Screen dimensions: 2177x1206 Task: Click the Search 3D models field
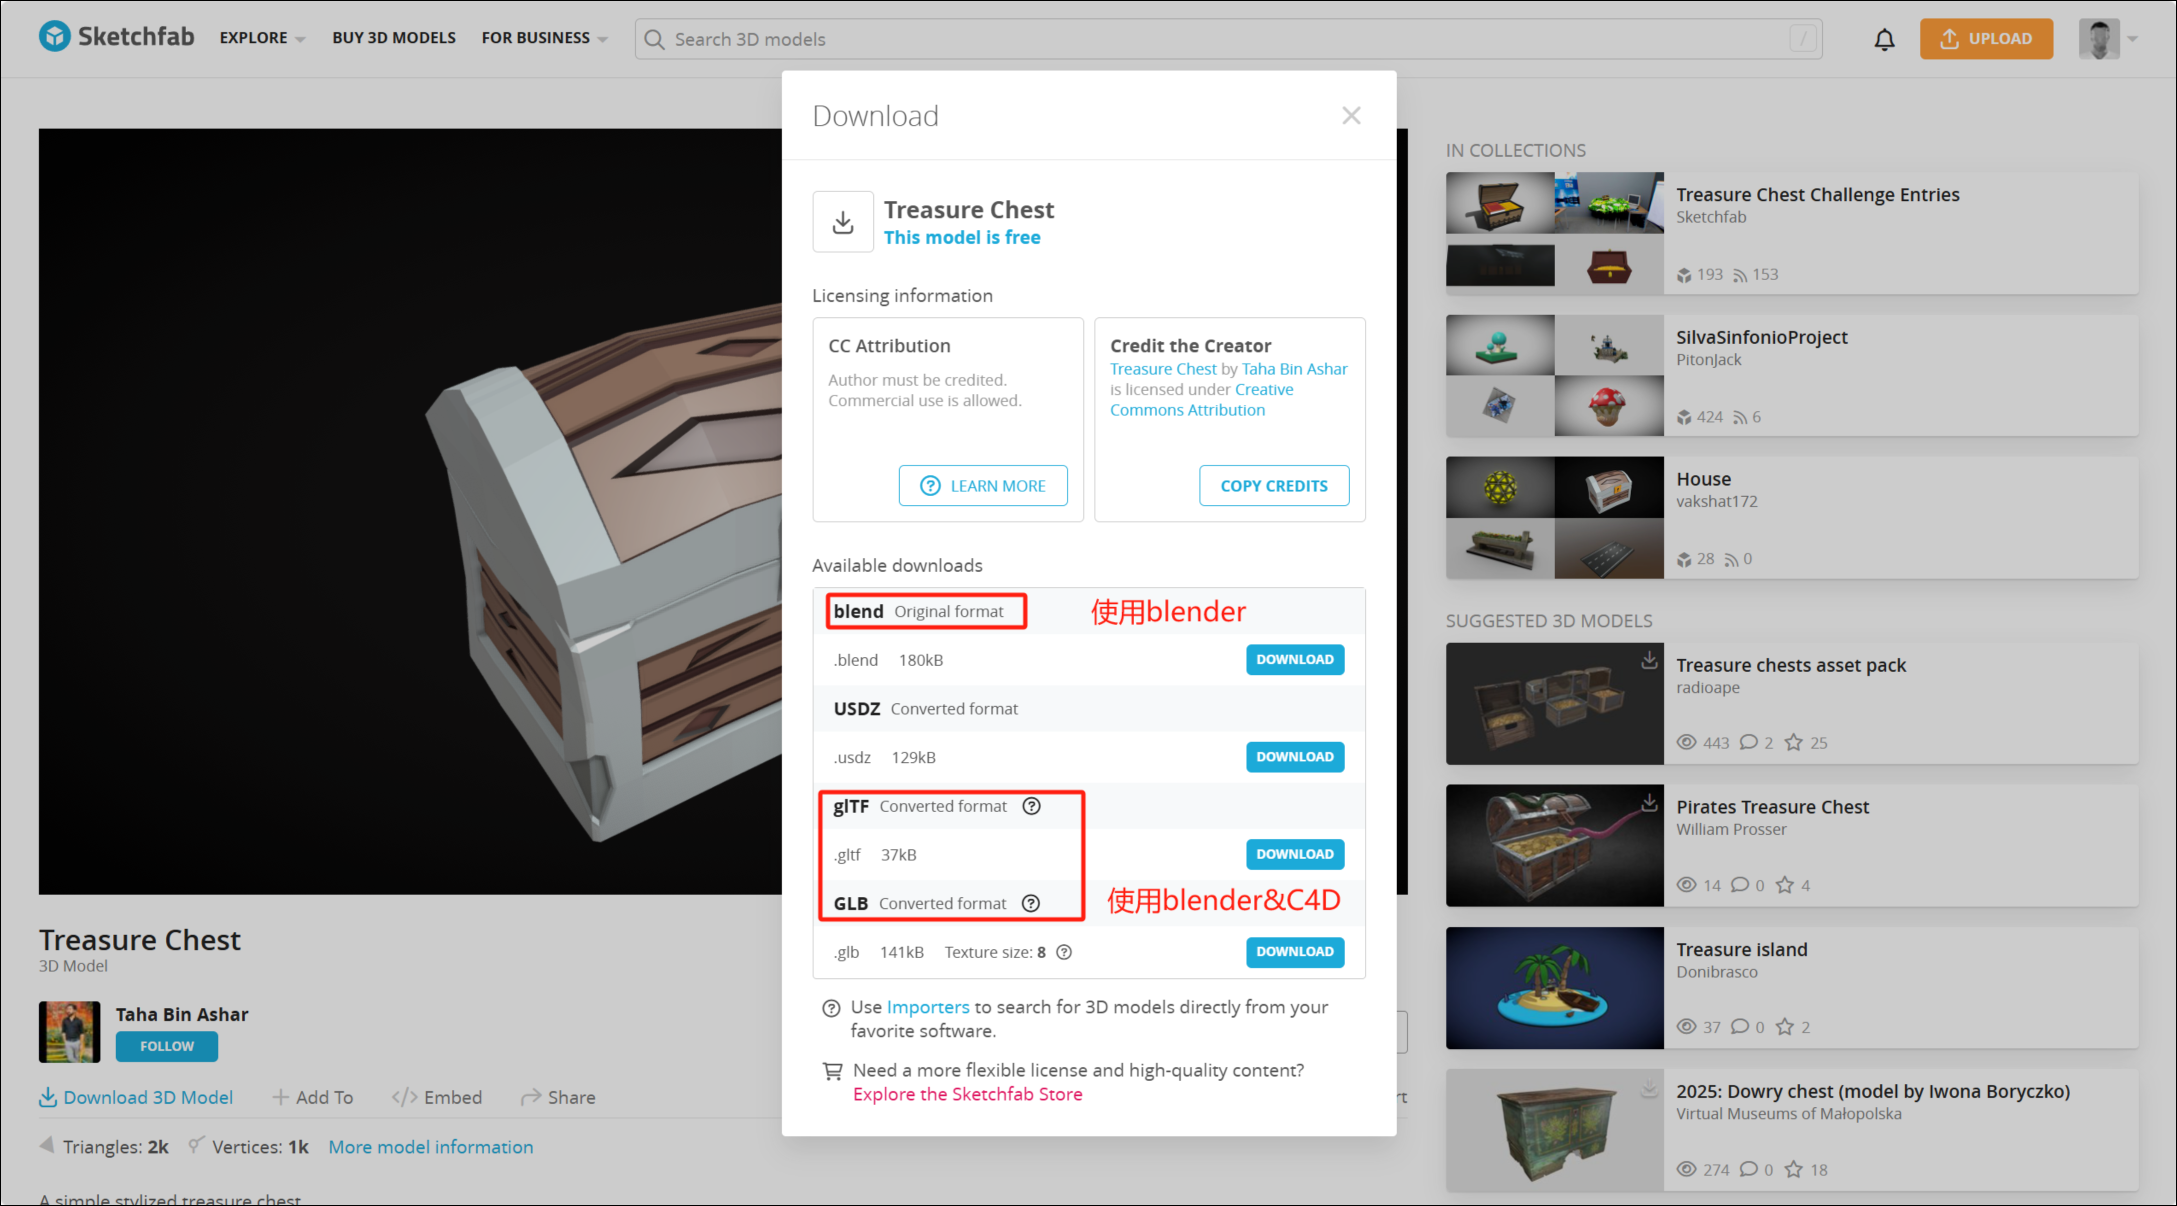coord(1228,39)
